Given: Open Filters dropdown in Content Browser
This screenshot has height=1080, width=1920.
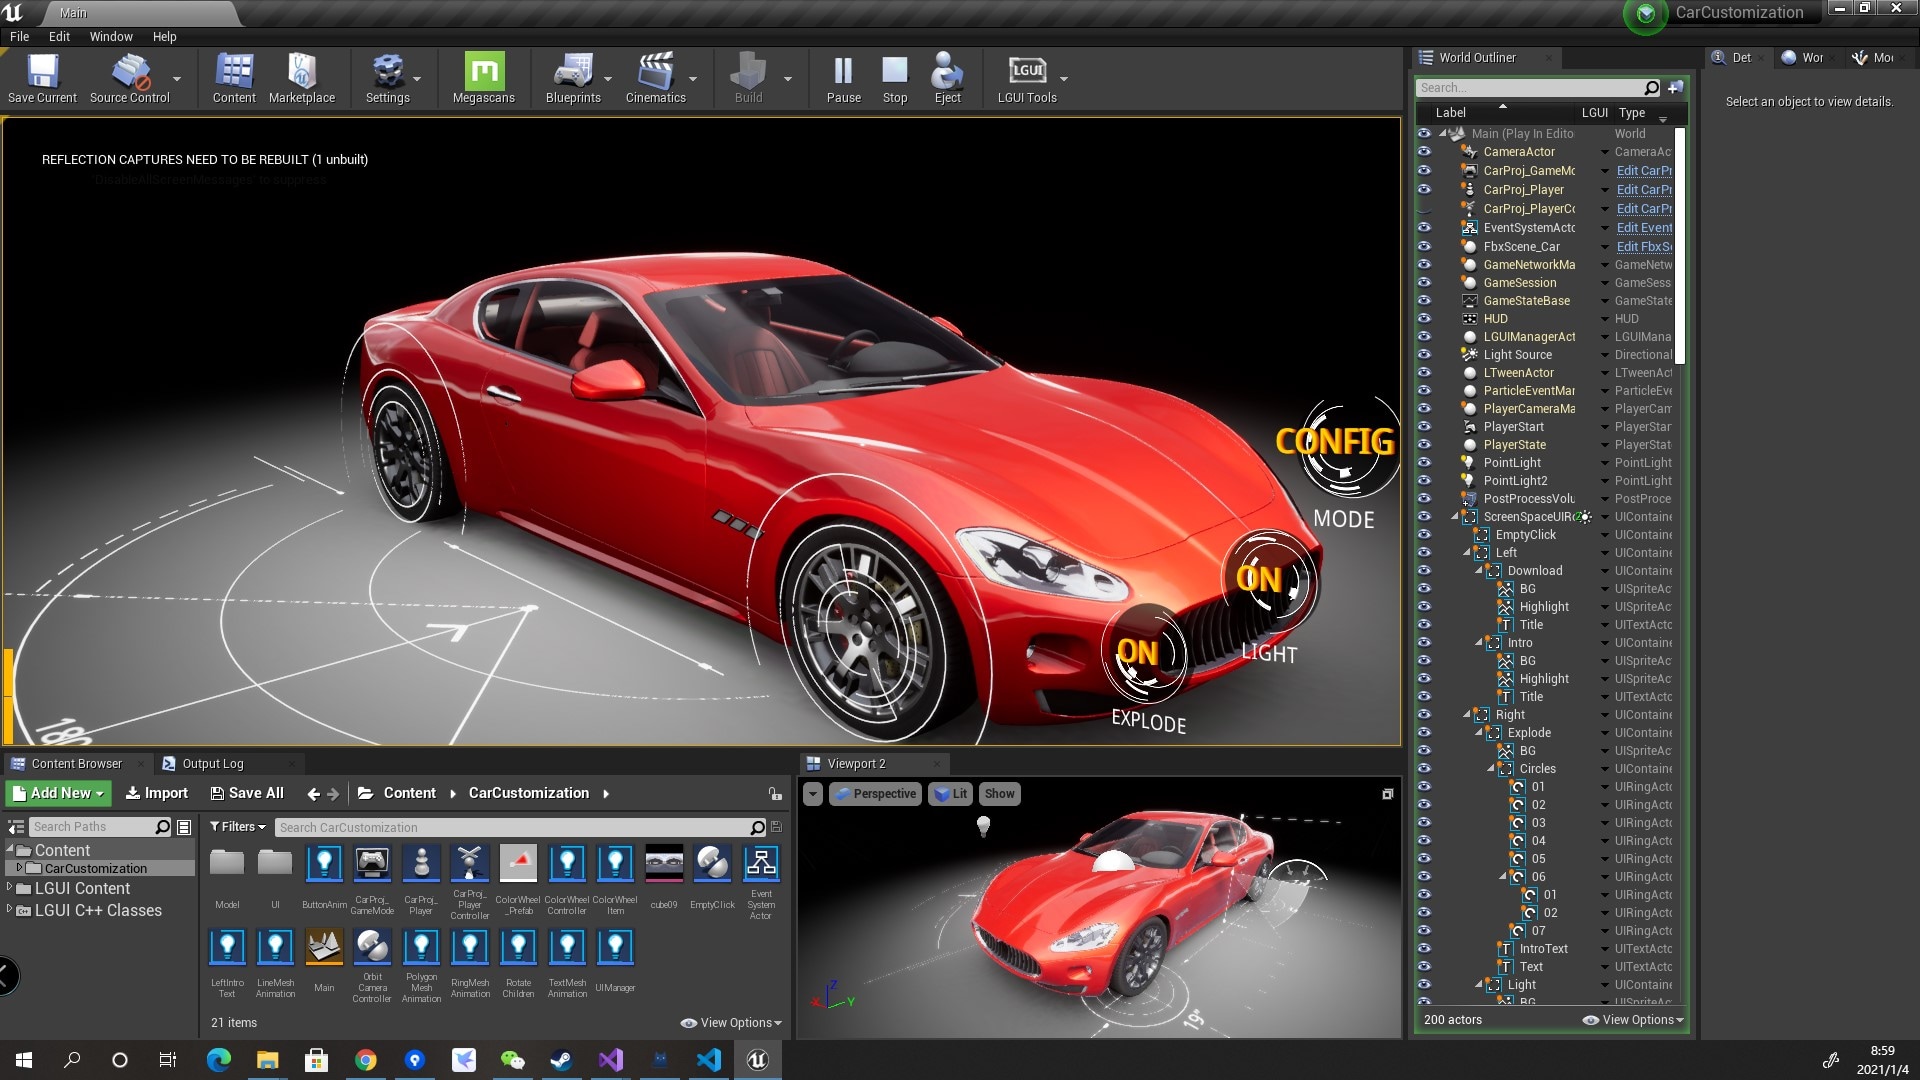Looking at the screenshot, I should click(x=238, y=827).
